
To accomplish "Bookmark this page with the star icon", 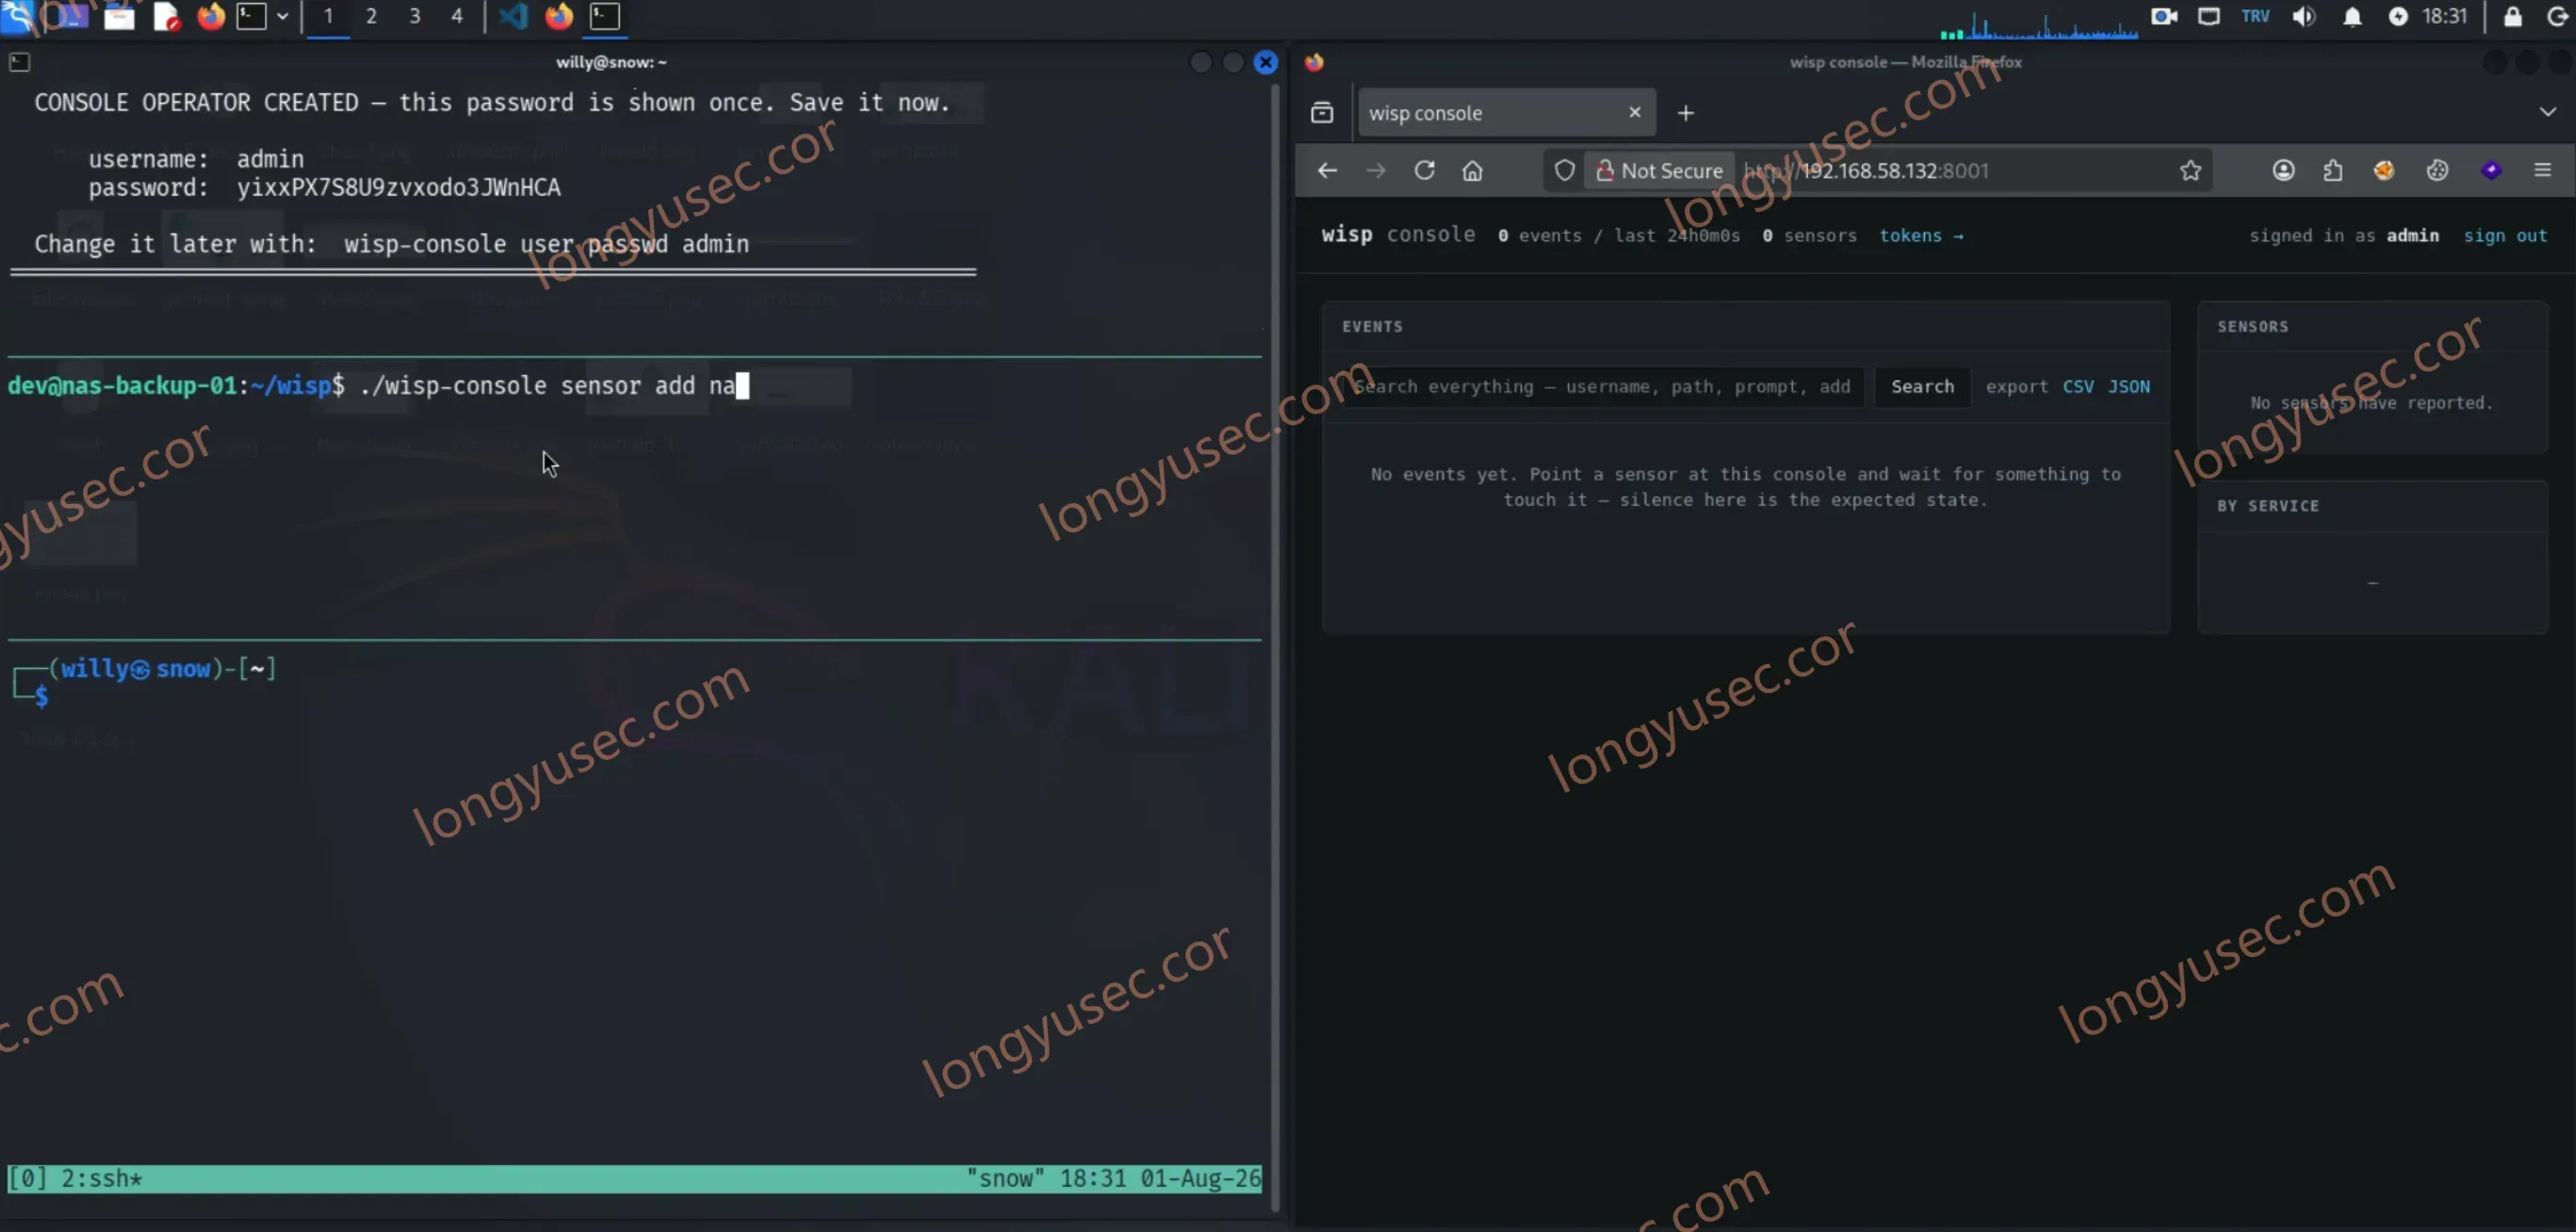I will pos(2190,170).
